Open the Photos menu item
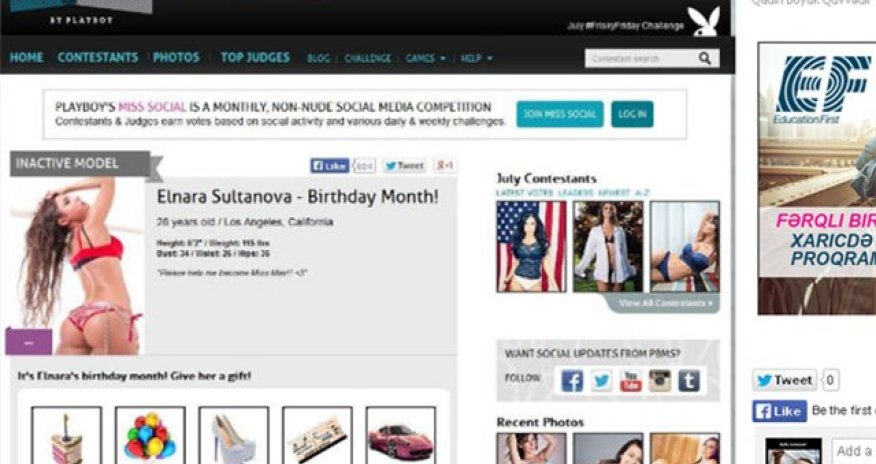876x464 pixels. tap(176, 57)
